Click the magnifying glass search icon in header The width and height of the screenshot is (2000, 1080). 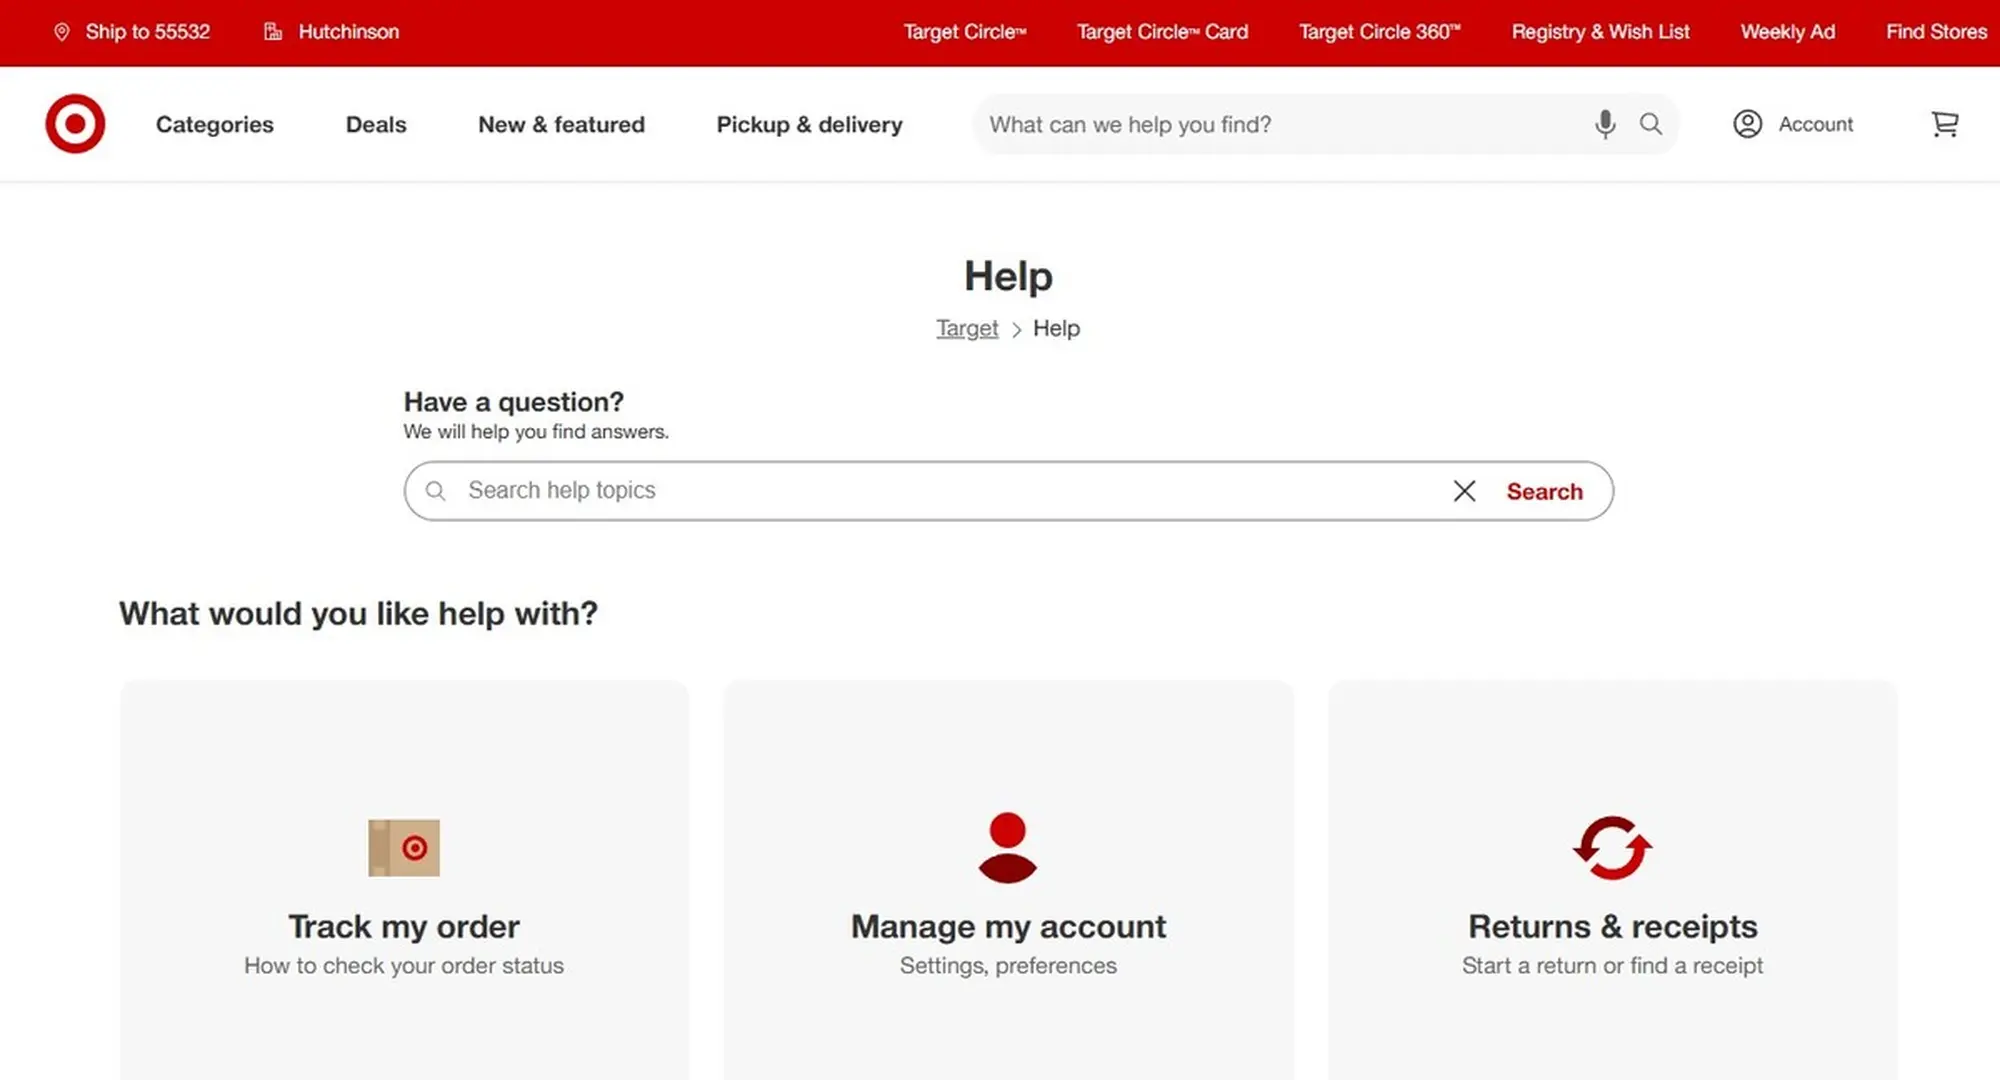coord(1651,124)
